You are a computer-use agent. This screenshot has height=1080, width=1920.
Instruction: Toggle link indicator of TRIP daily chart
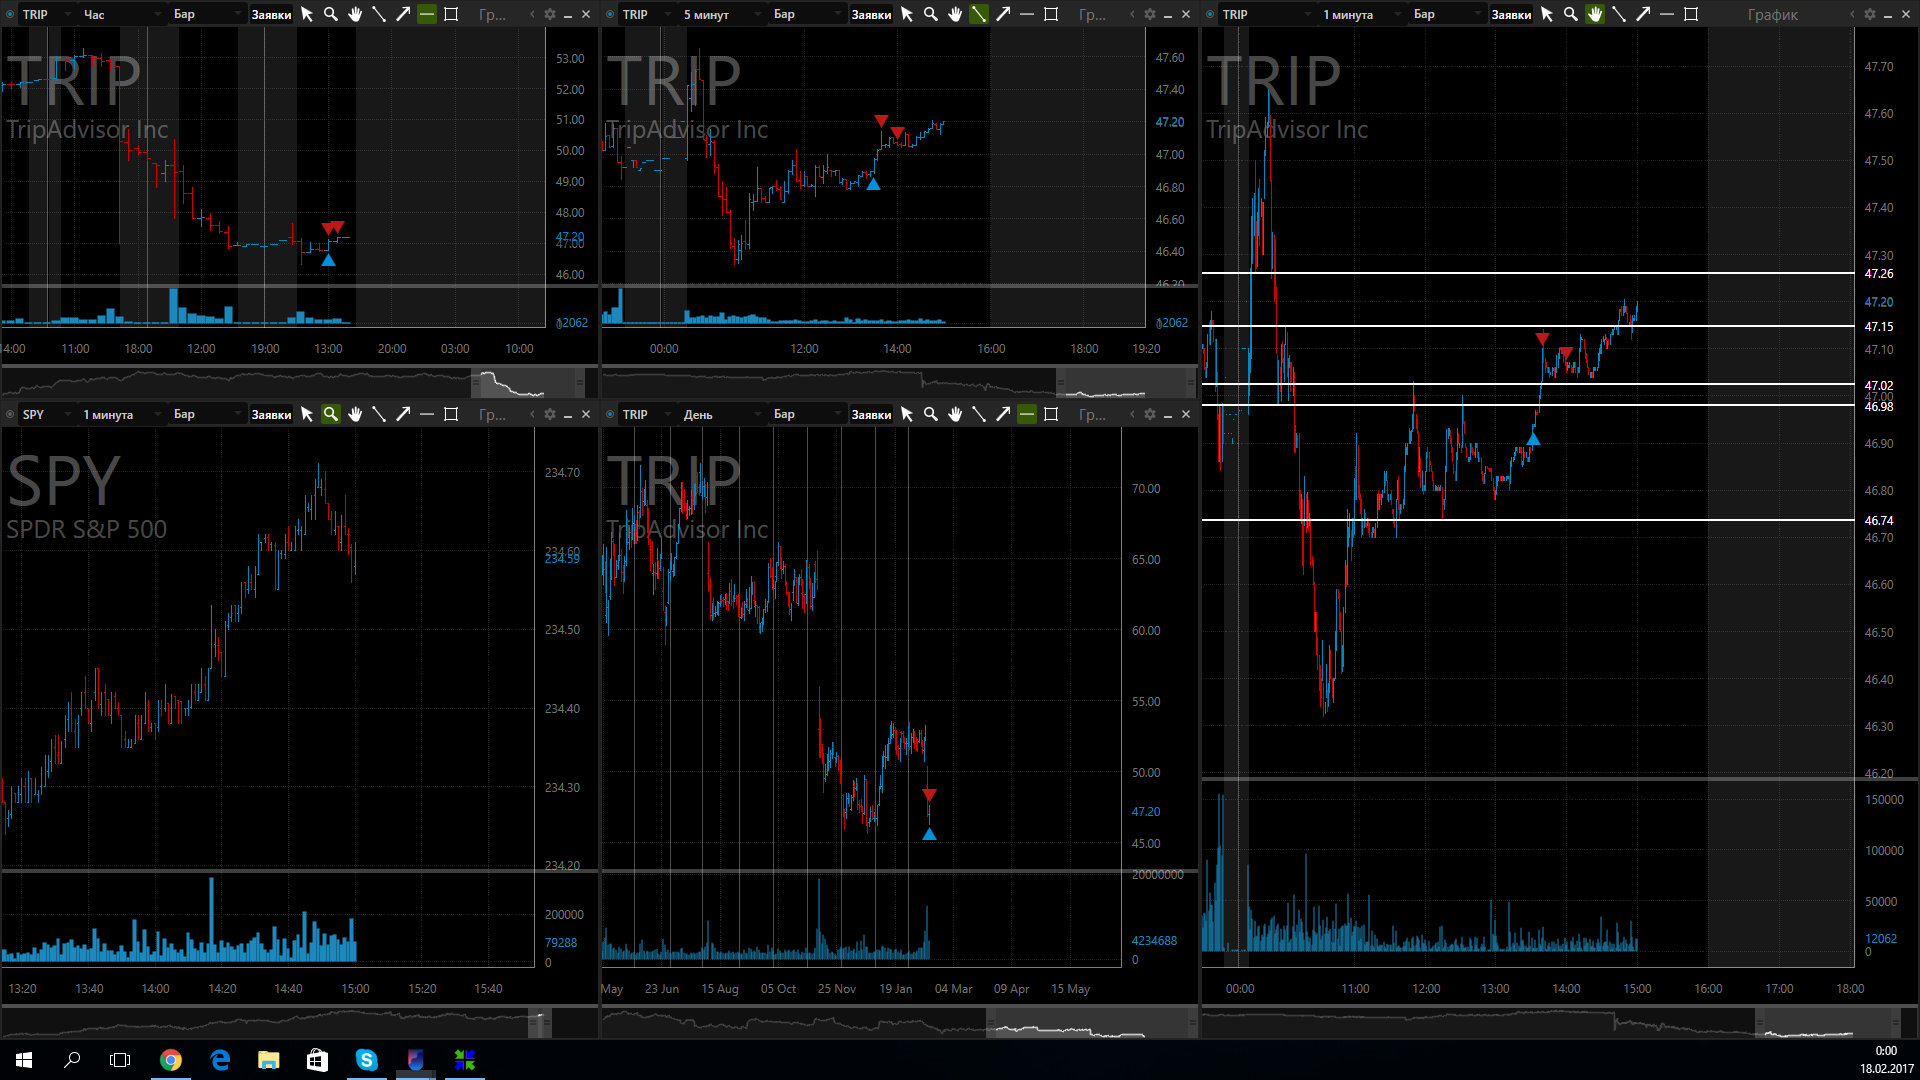click(610, 414)
